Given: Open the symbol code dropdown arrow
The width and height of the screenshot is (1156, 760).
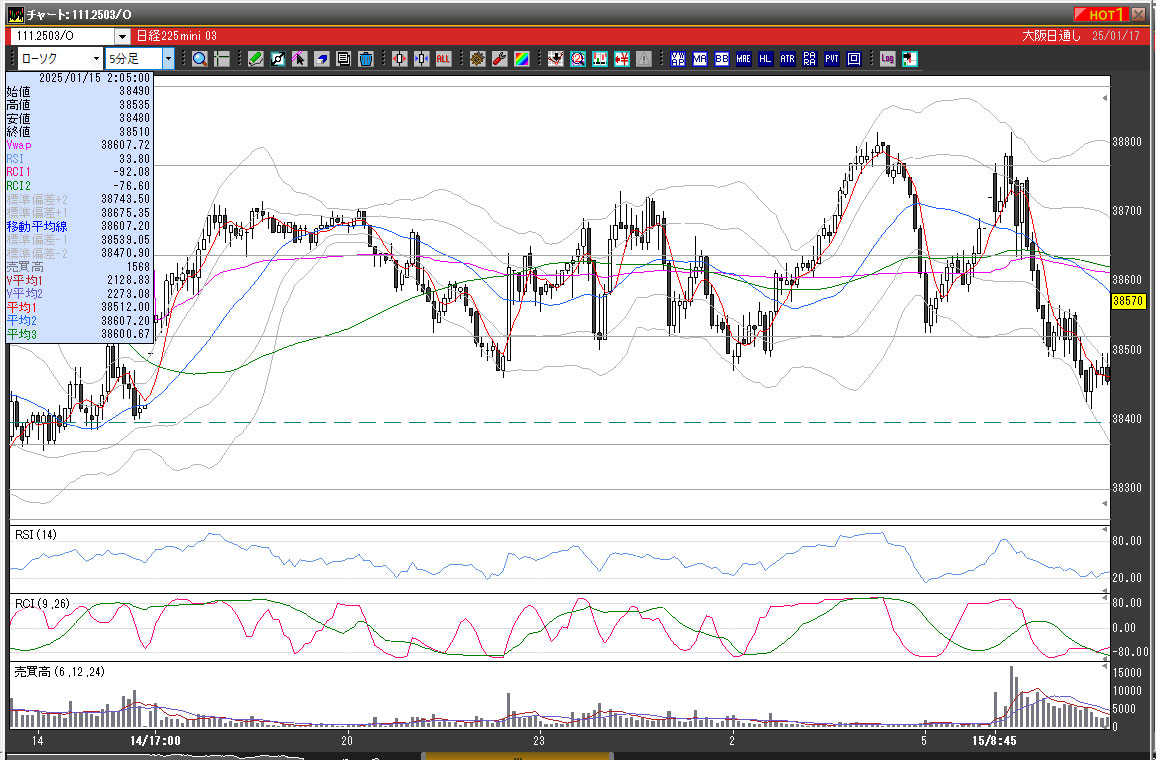Looking at the screenshot, I should (x=122, y=36).
